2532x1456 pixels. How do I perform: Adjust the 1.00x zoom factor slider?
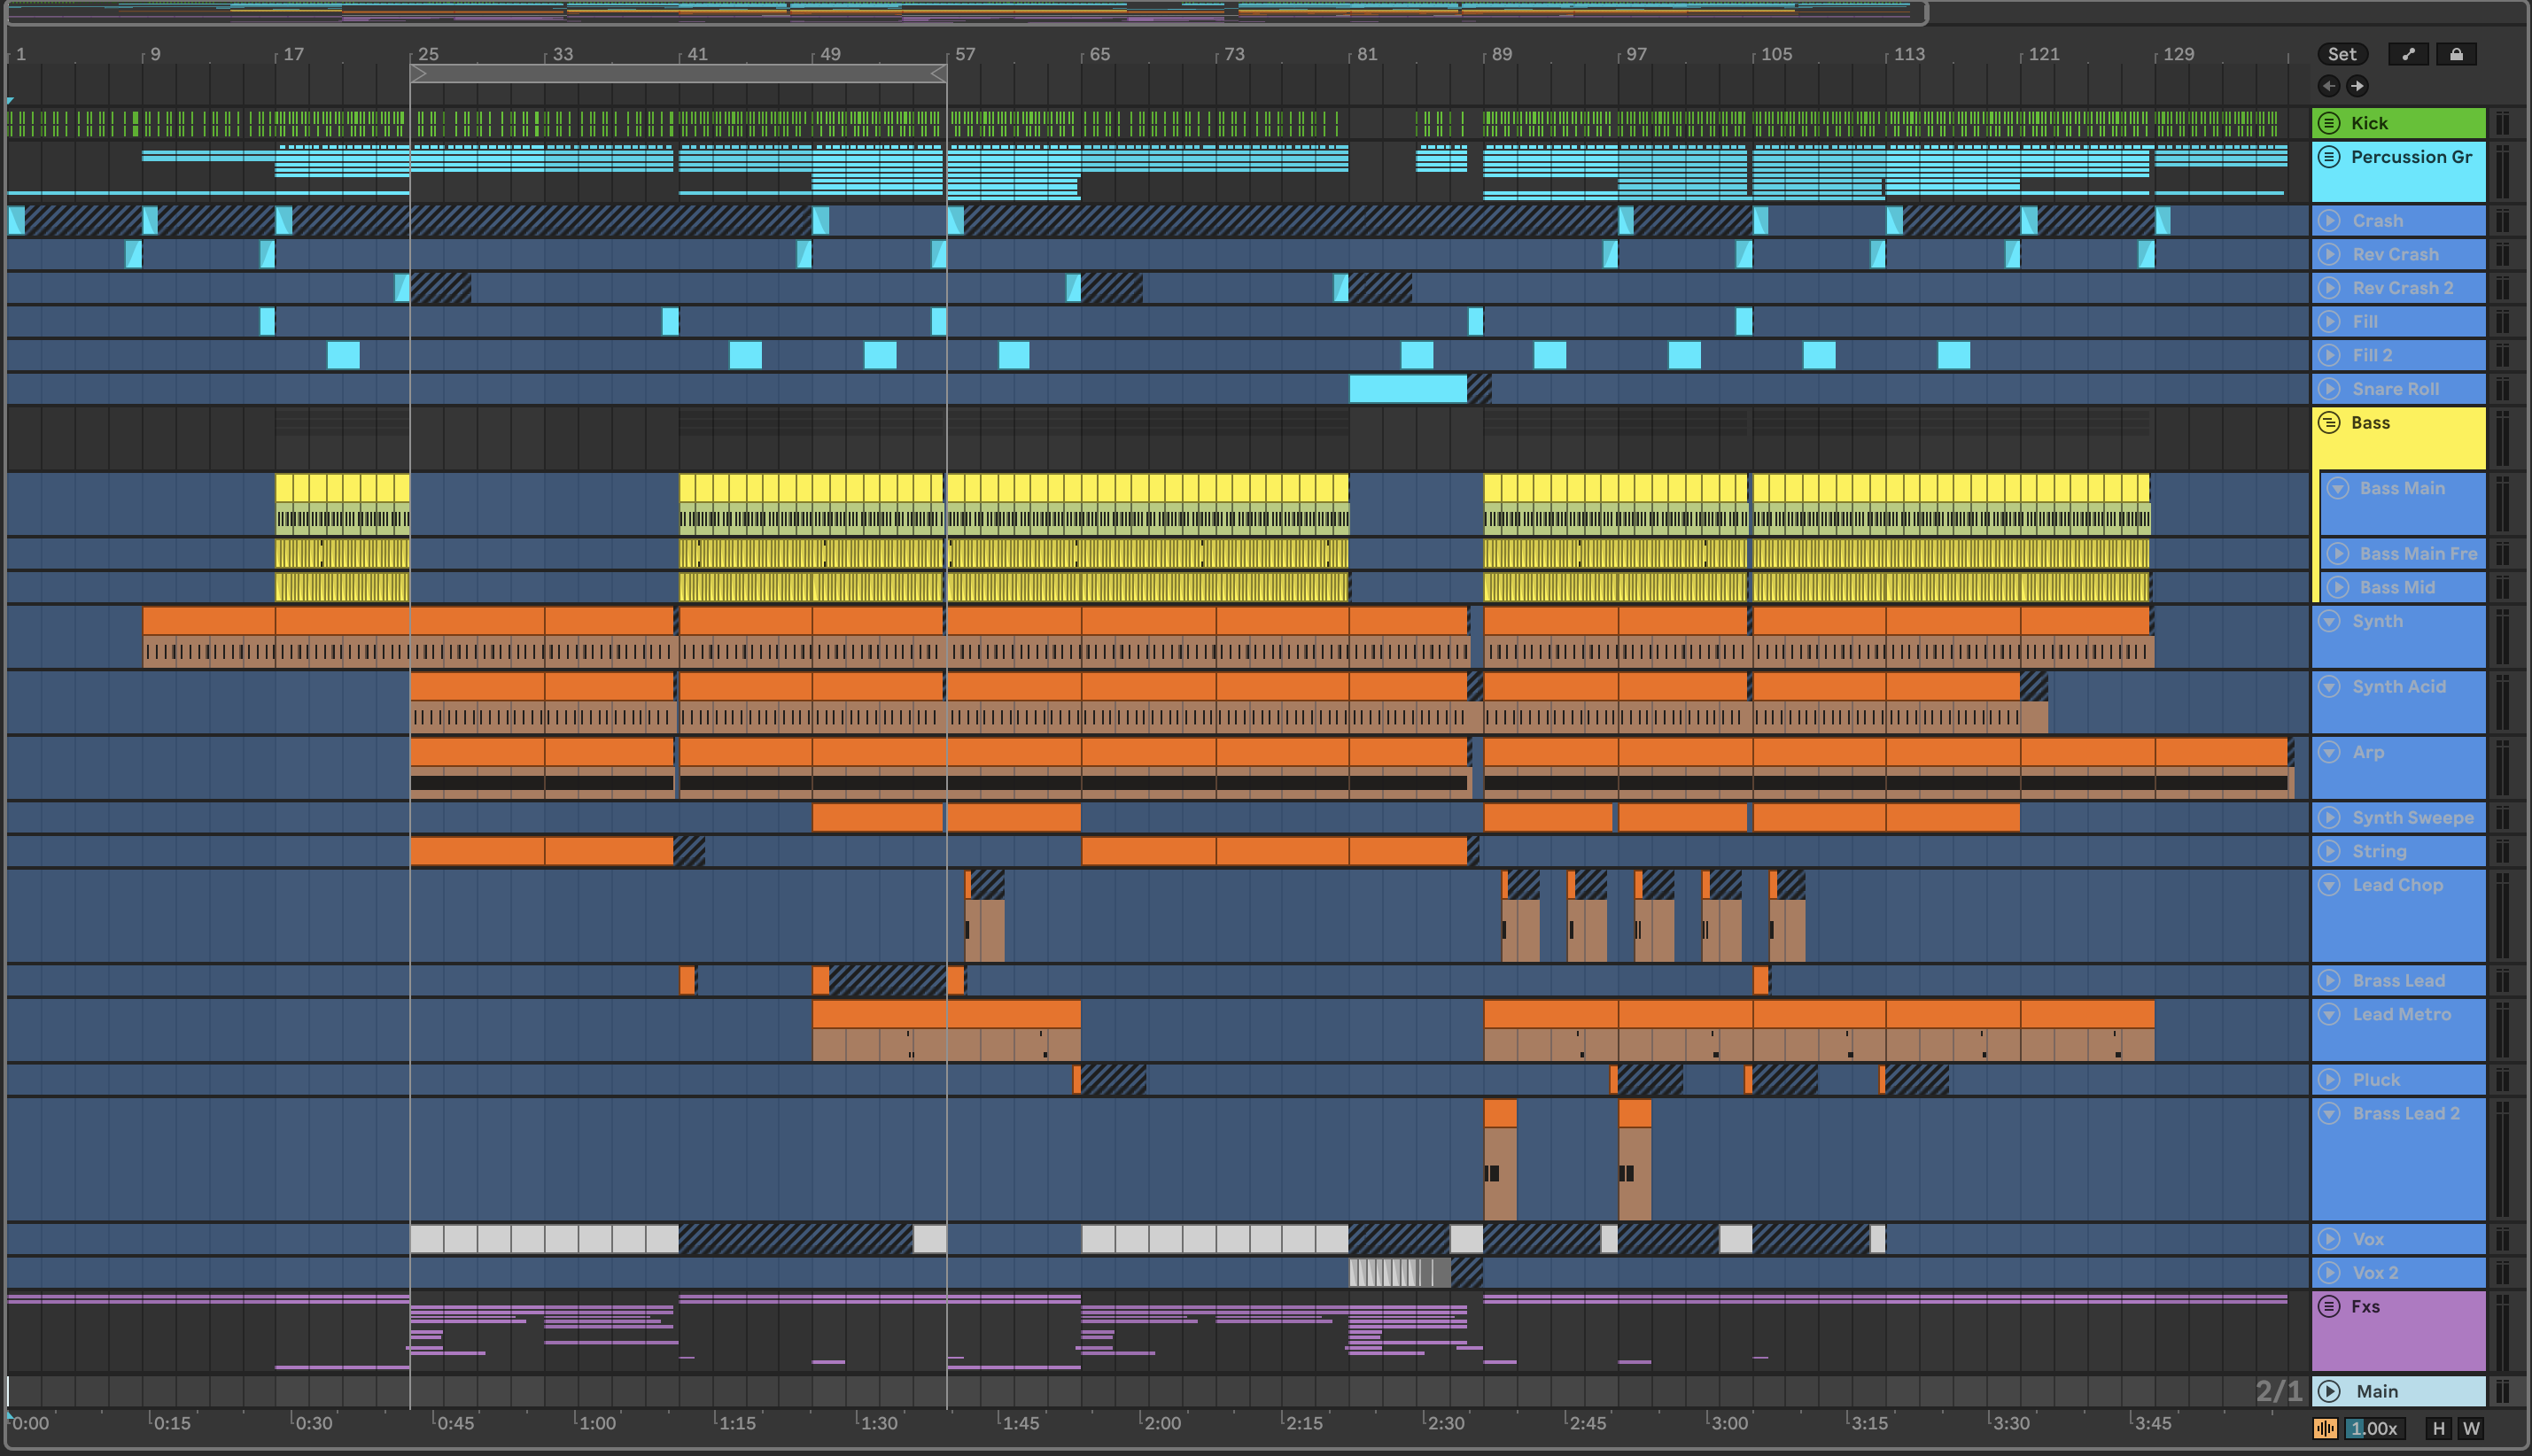coord(2373,1428)
